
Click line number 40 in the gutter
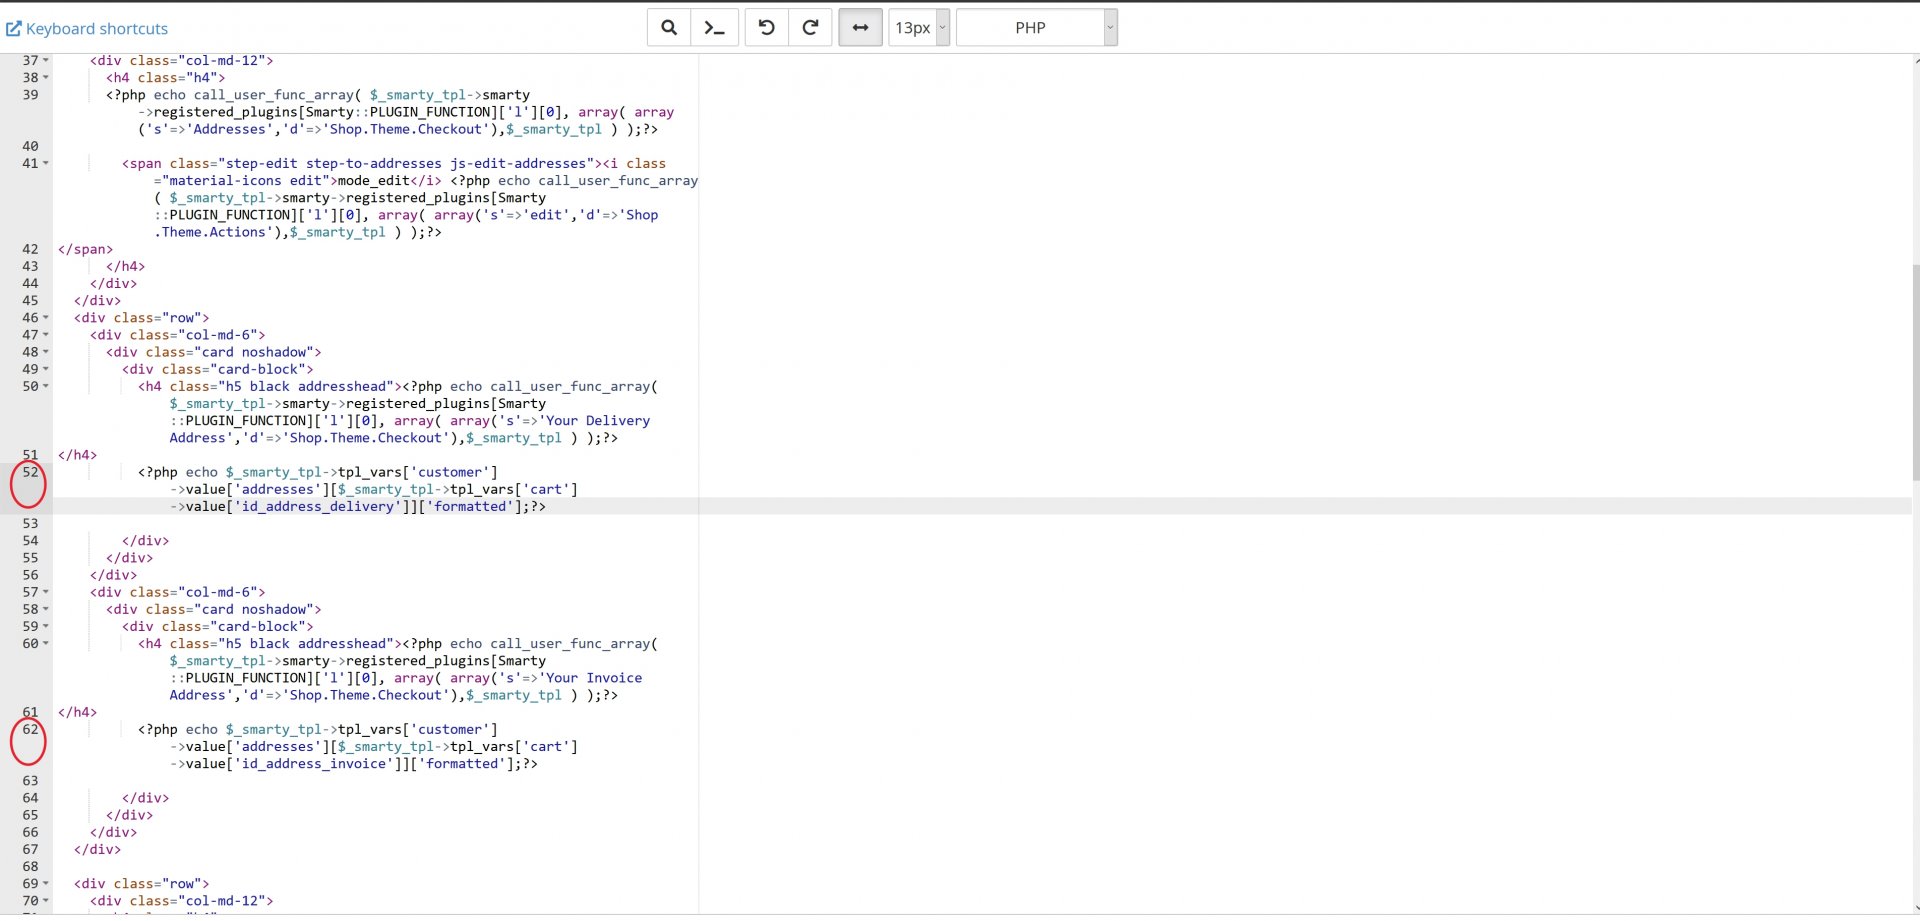pos(30,146)
